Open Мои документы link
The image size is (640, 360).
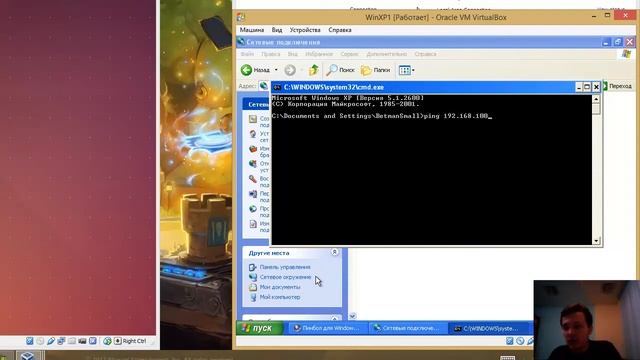280,287
